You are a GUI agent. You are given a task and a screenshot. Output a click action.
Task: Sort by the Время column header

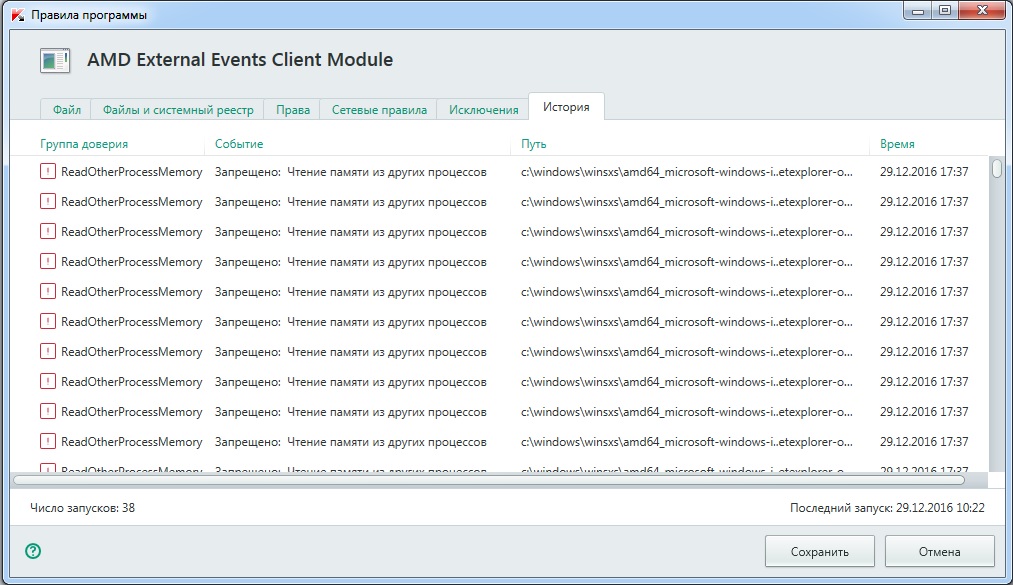897,144
